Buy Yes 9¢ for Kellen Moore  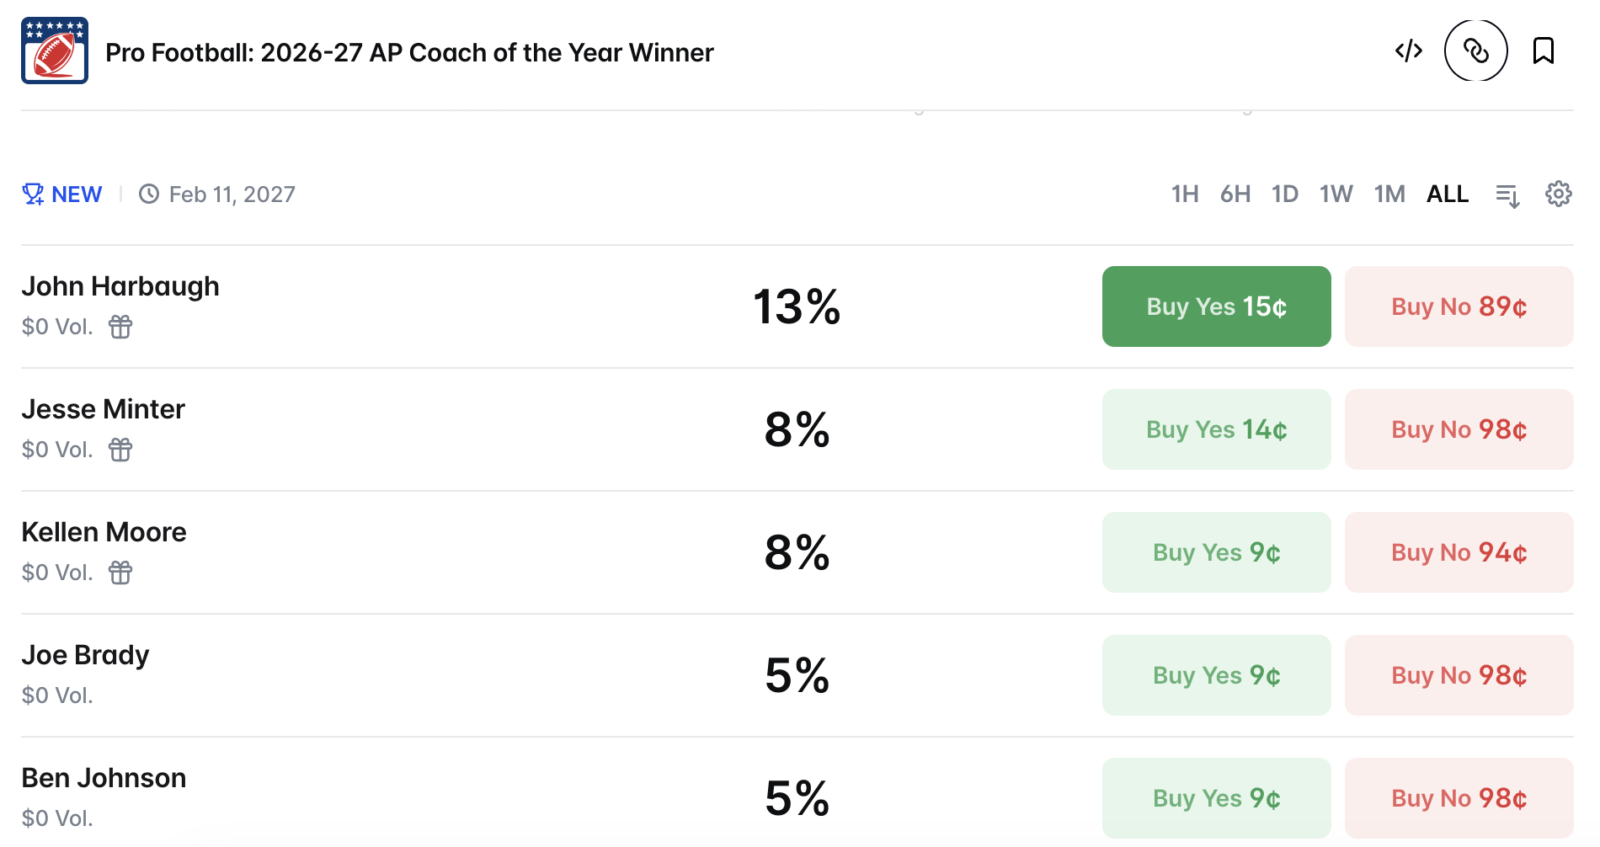[x=1216, y=552]
